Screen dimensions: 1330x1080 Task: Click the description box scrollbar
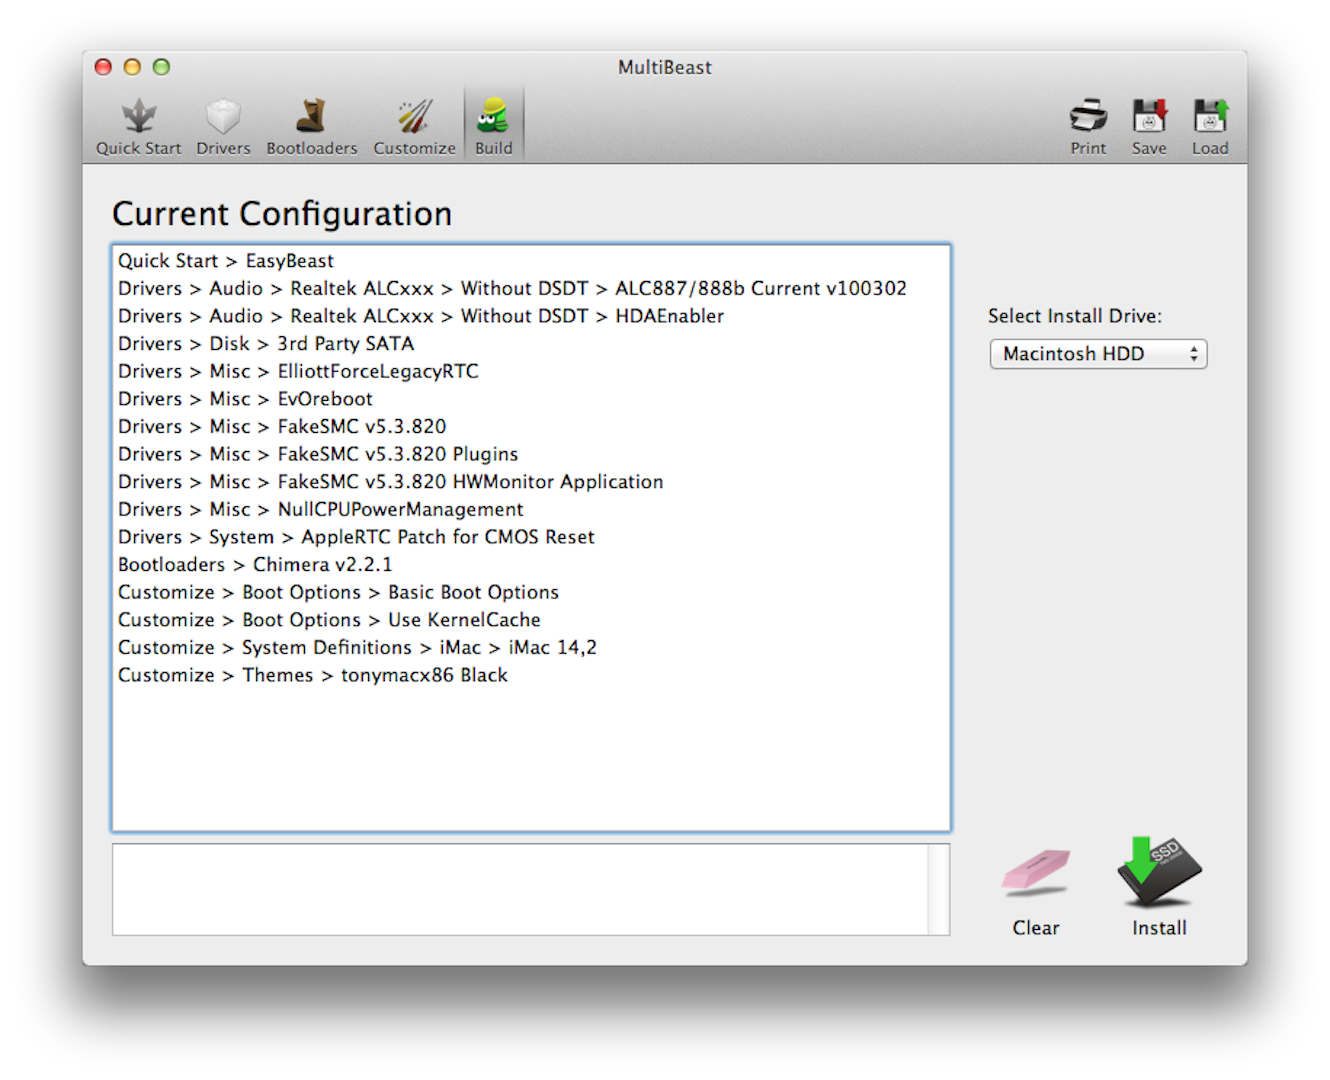[939, 890]
